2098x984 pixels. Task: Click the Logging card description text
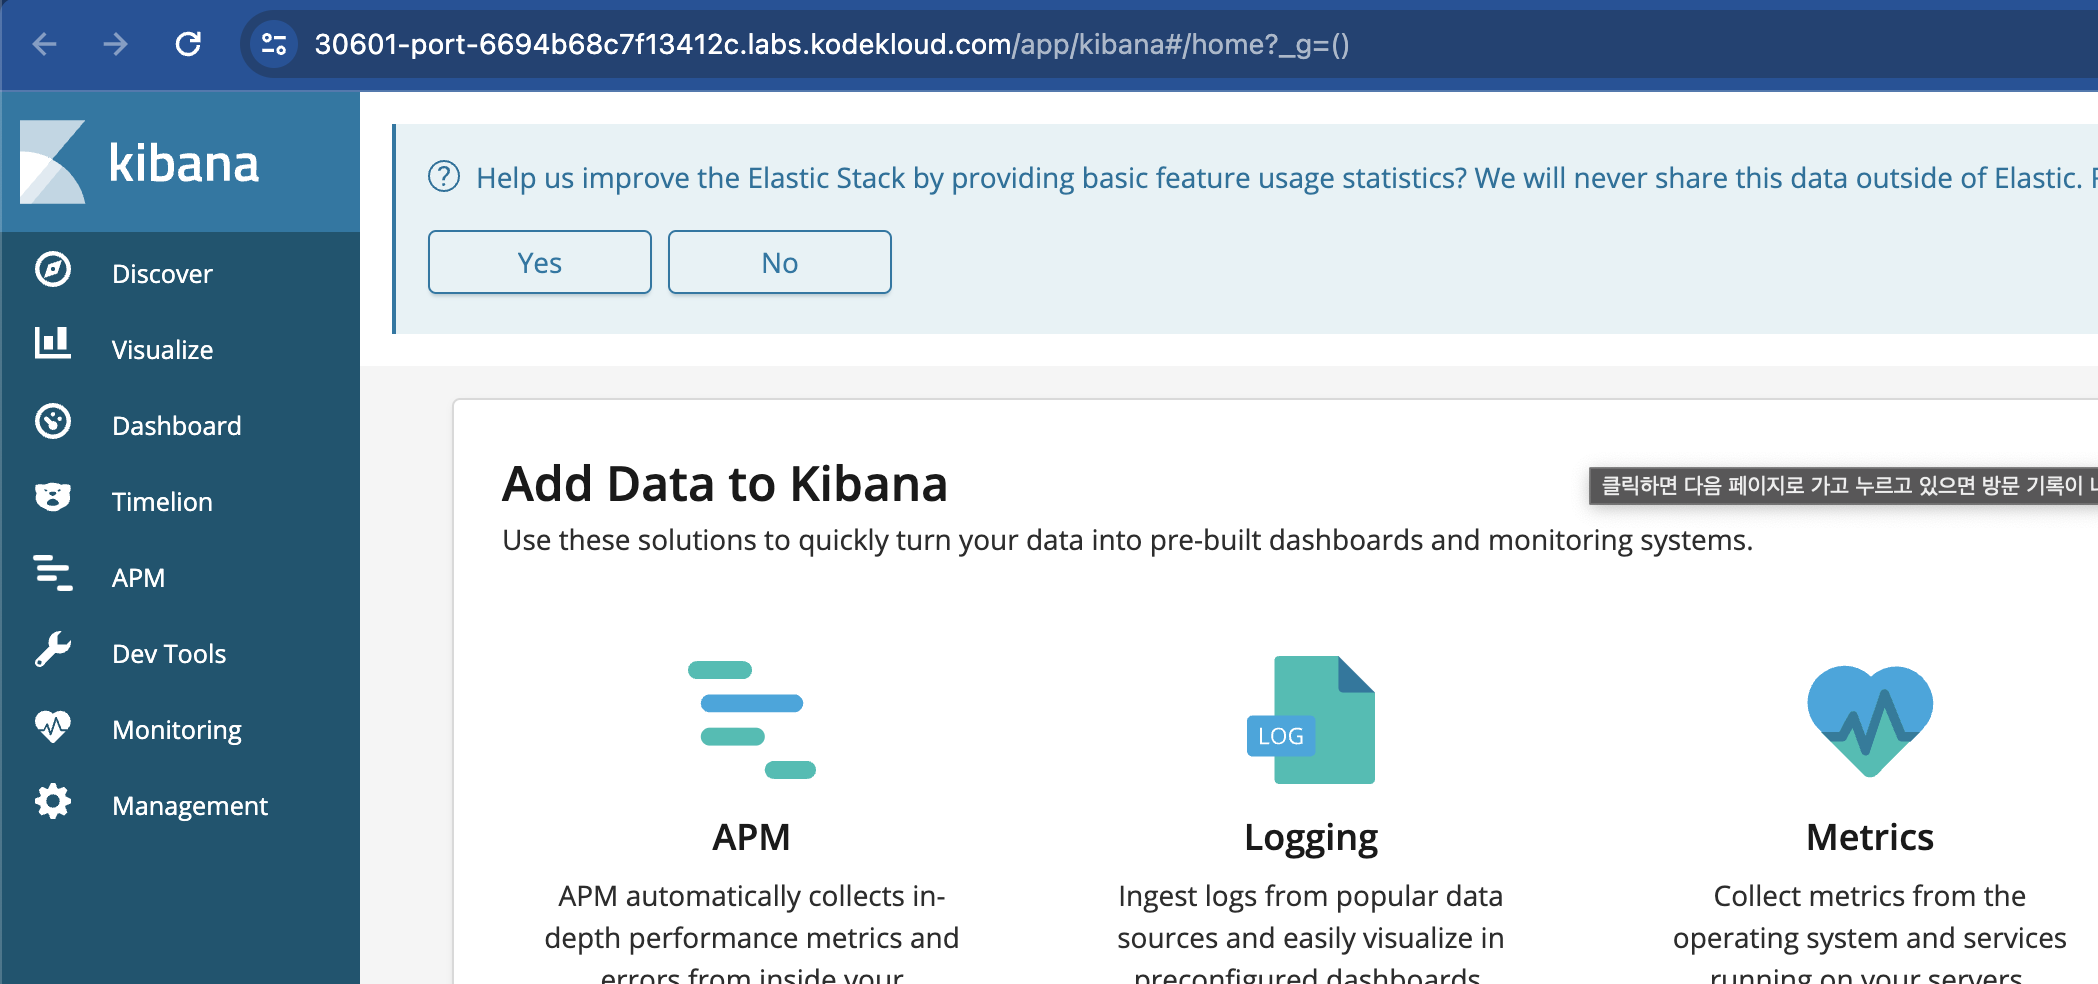click(1311, 934)
